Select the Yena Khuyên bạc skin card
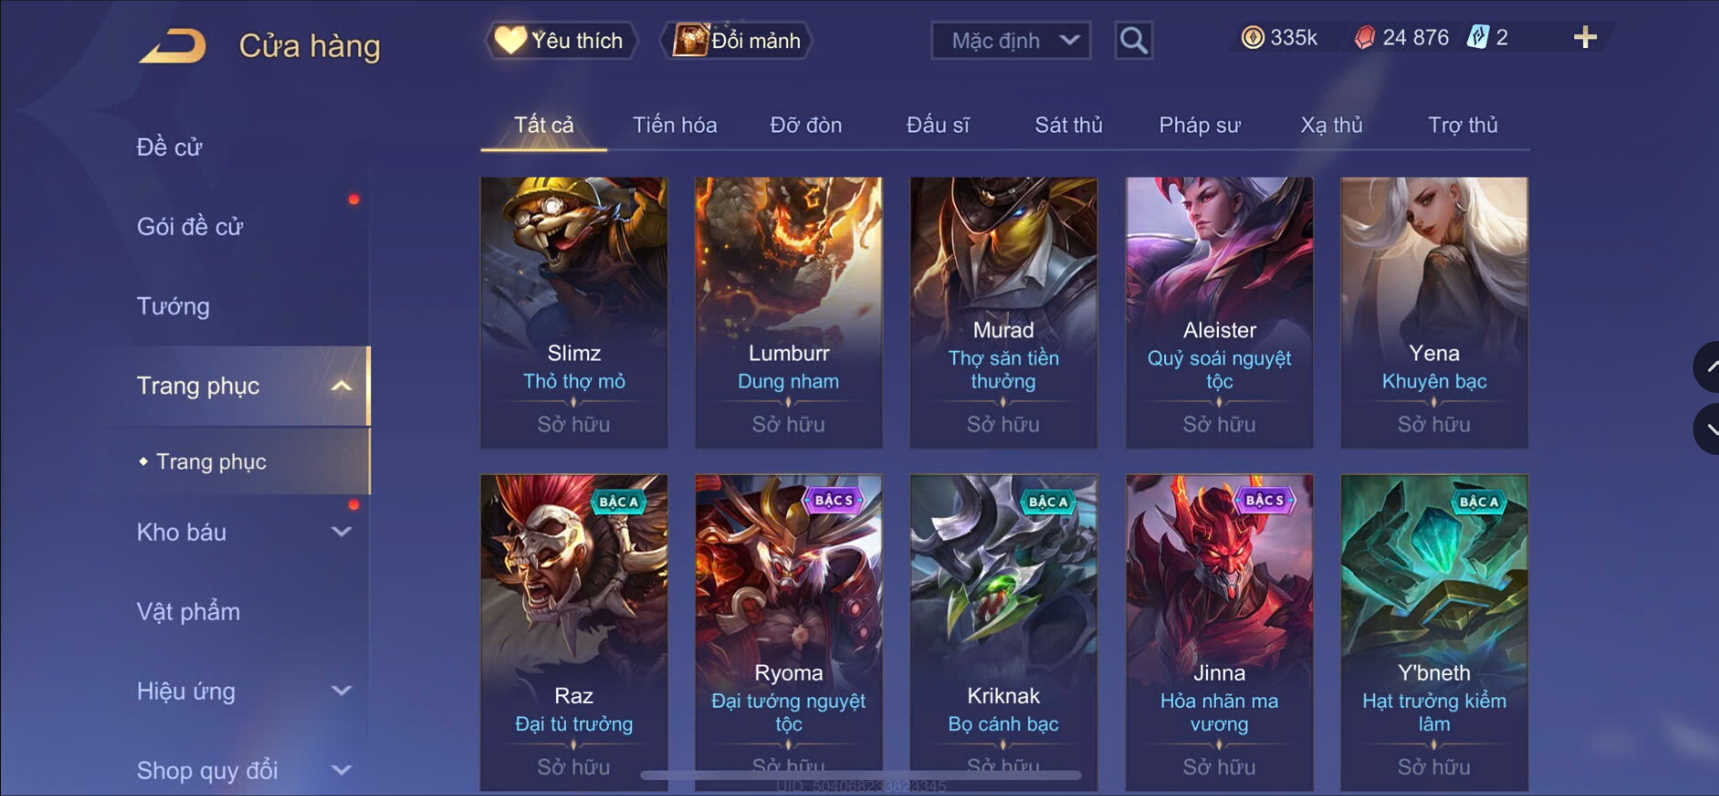1719x796 pixels. click(1434, 312)
